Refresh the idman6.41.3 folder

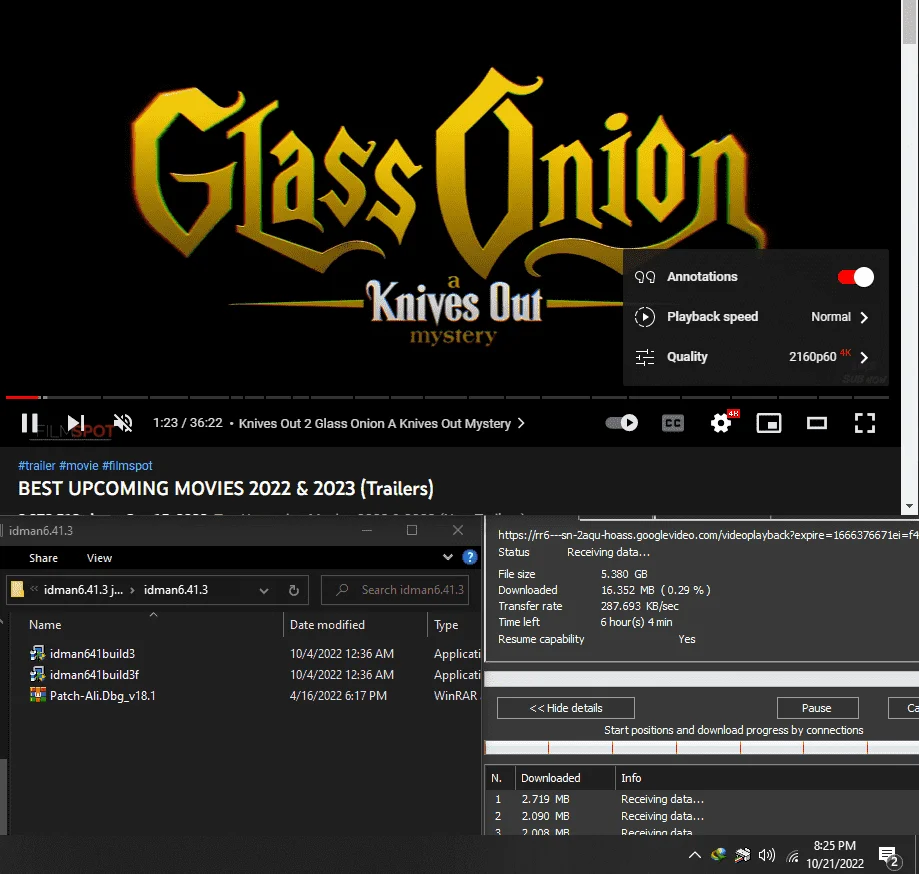(x=294, y=590)
